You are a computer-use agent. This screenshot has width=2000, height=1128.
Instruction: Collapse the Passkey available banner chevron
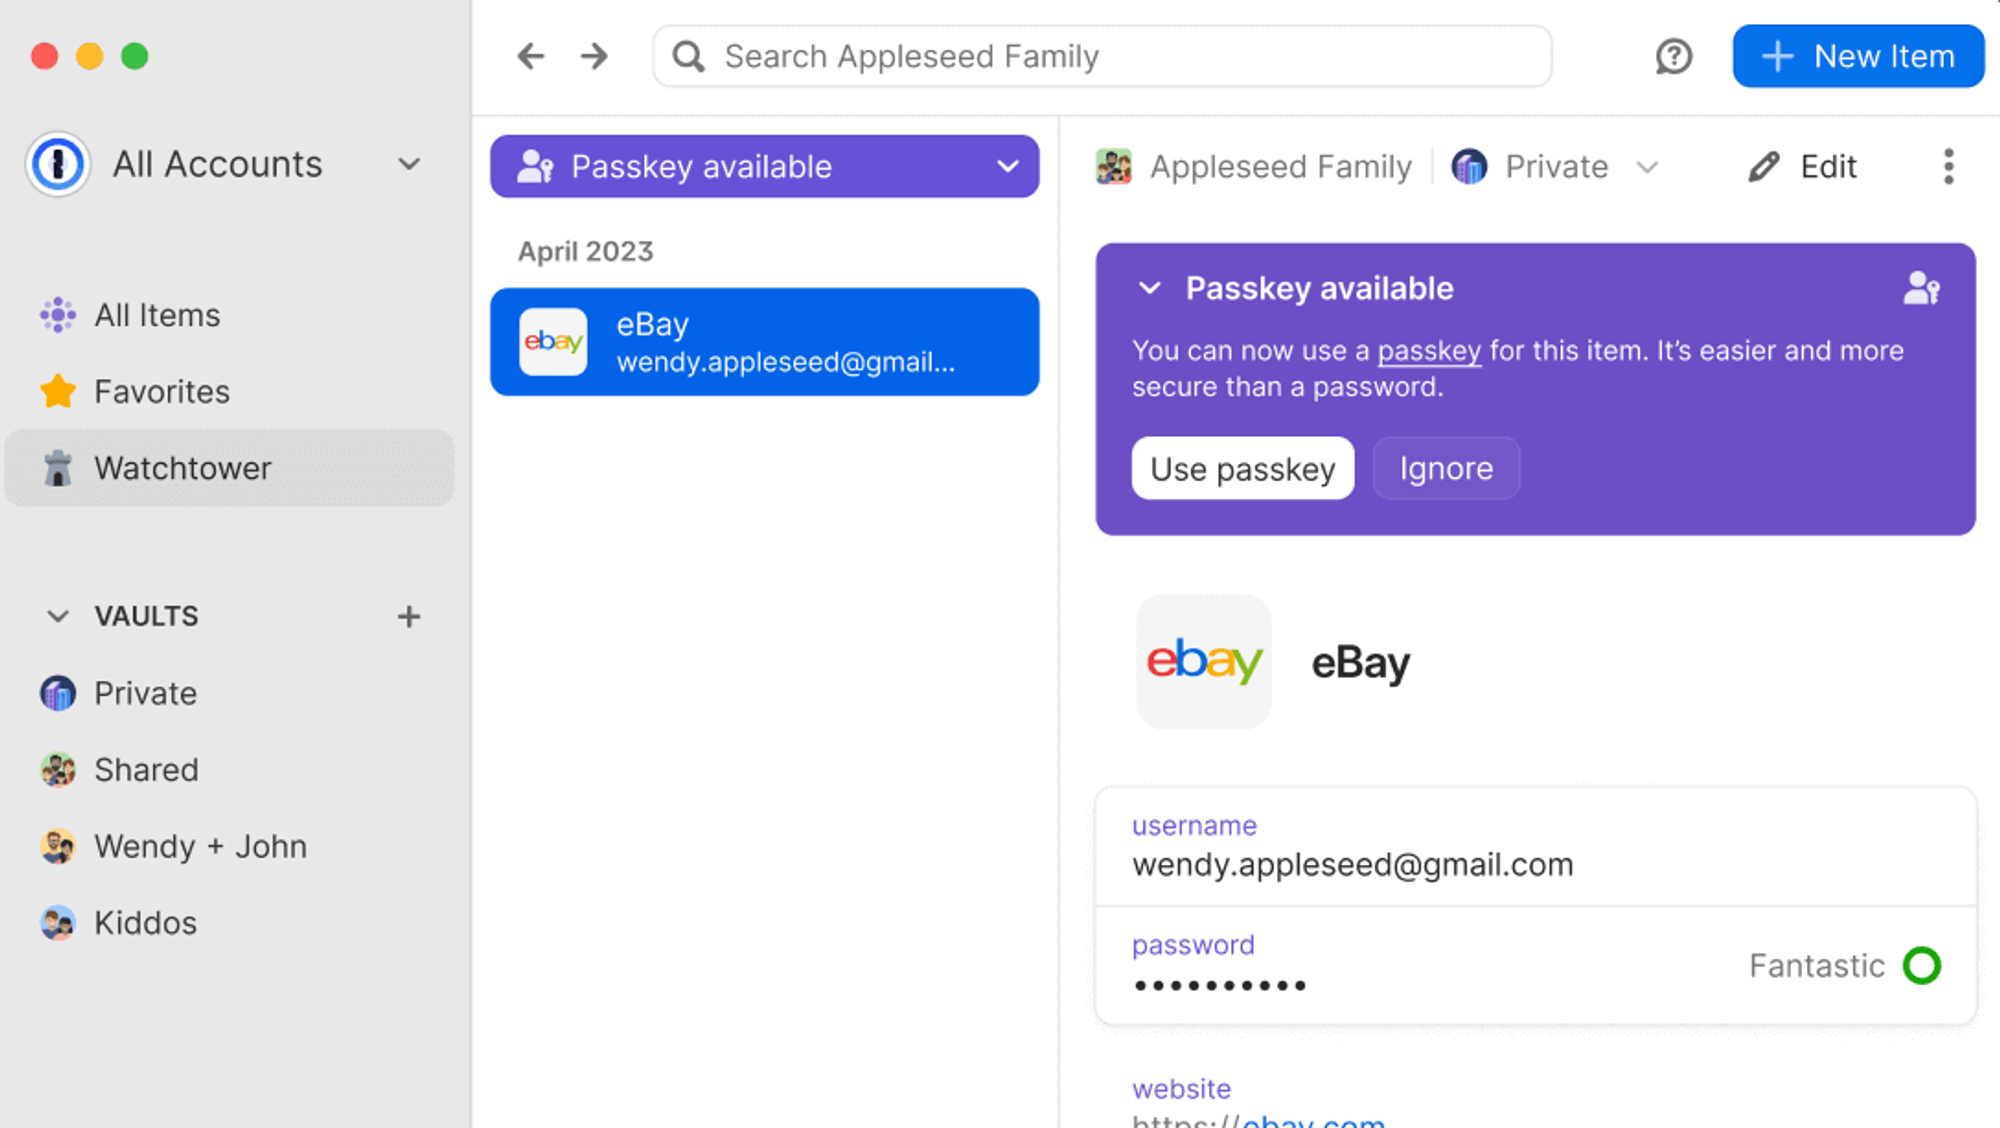tap(1149, 288)
